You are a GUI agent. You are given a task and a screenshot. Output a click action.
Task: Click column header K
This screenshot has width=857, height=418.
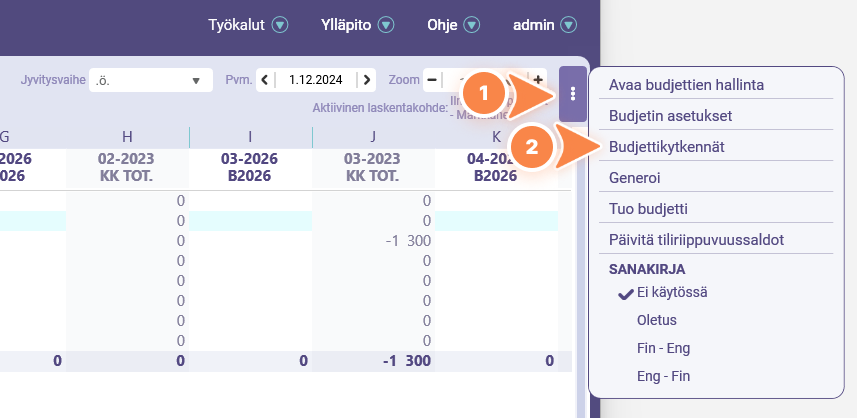pos(496,137)
